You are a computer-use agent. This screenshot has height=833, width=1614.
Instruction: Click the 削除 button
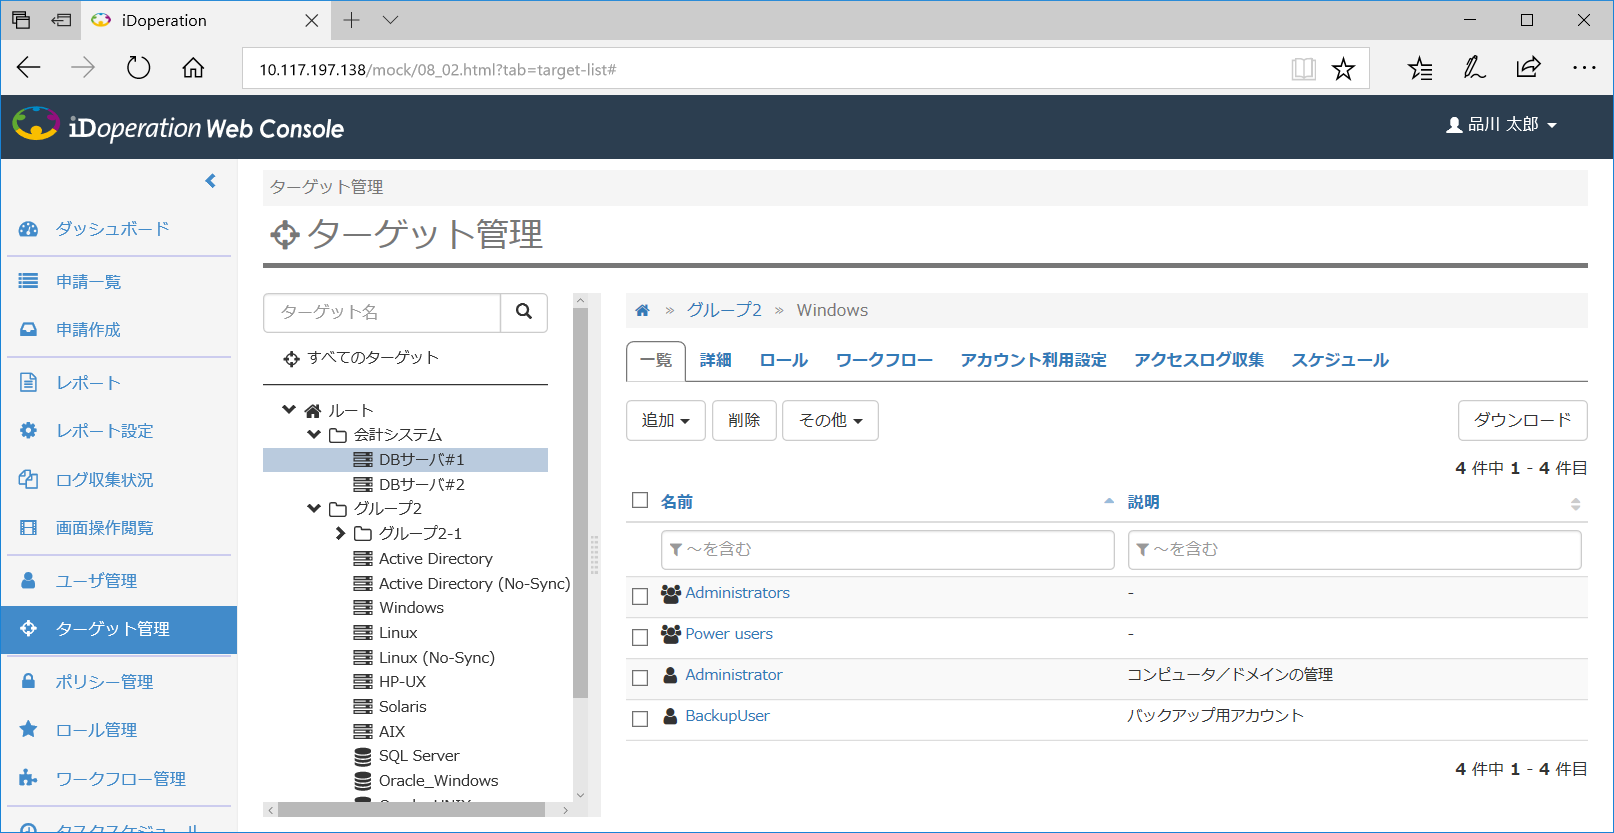(744, 420)
